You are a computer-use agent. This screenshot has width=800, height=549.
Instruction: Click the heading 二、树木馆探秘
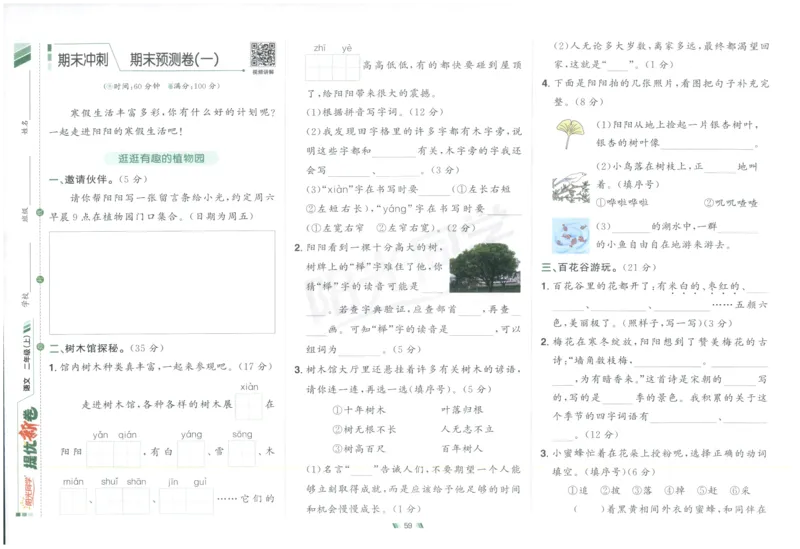pos(87,348)
